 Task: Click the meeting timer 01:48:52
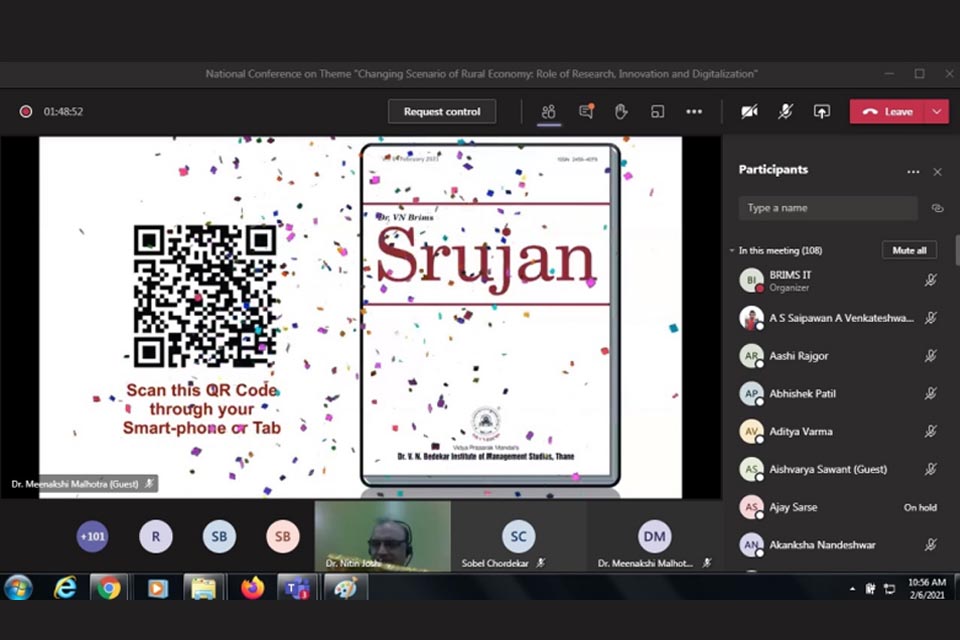coord(63,111)
